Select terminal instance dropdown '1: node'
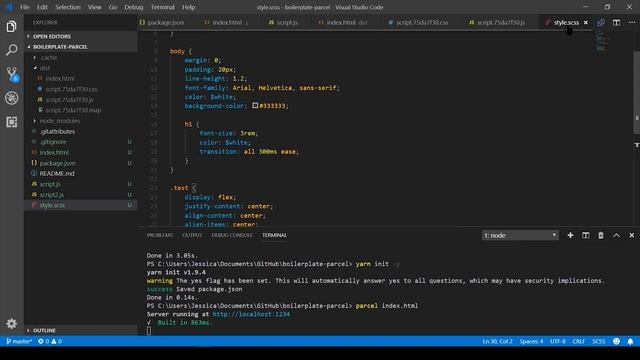This screenshot has height=360, width=640. pos(520,235)
